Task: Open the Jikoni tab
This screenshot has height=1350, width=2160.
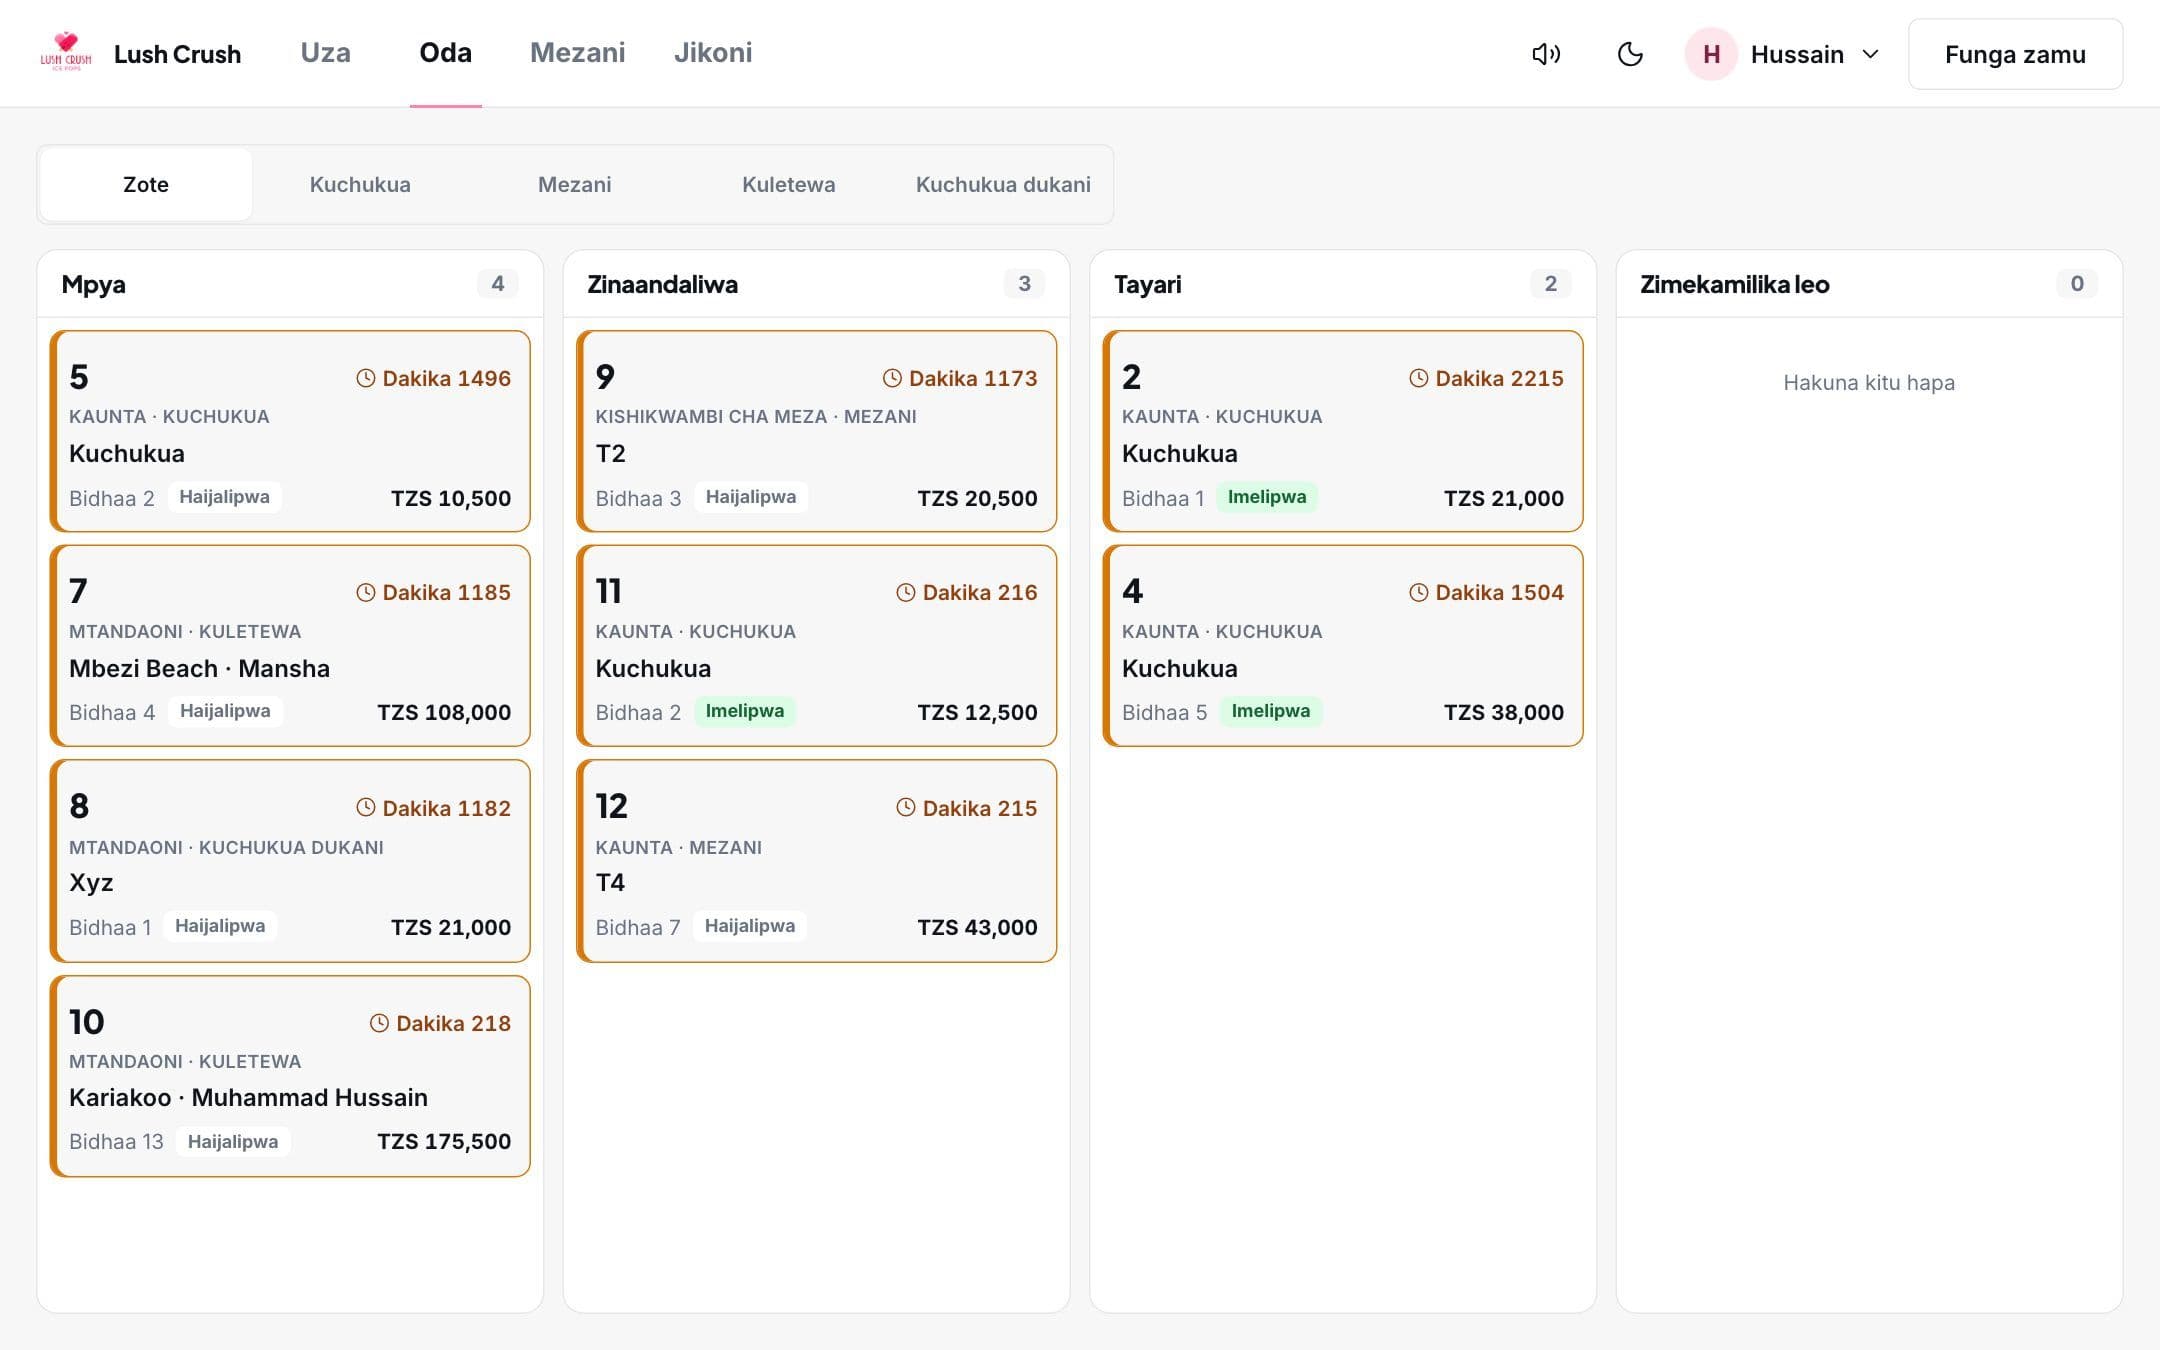Action: point(713,53)
